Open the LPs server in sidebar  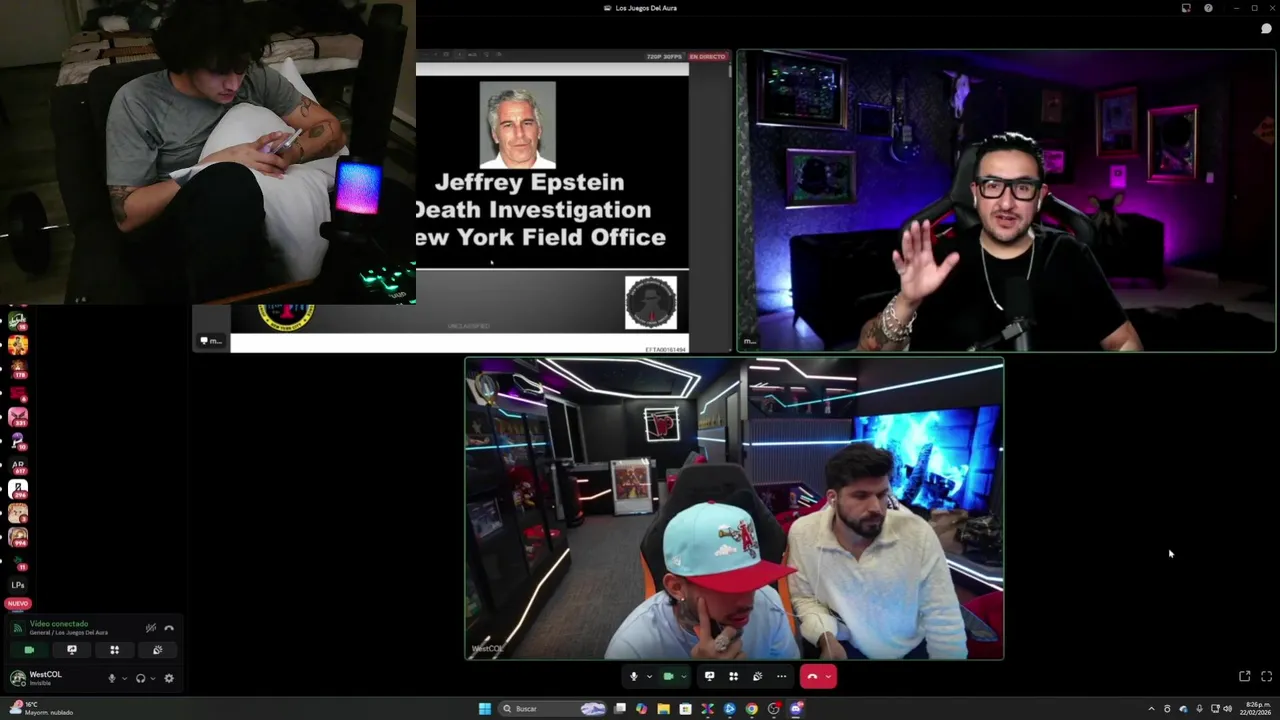point(18,585)
